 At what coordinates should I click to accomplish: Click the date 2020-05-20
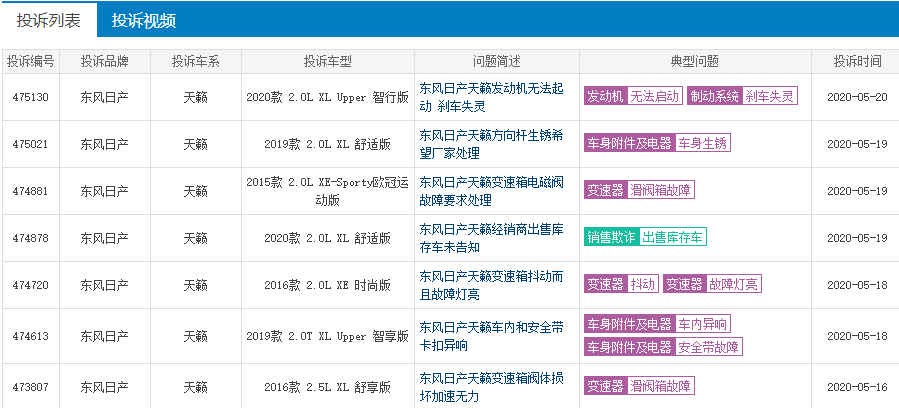pyautogui.click(x=857, y=97)
